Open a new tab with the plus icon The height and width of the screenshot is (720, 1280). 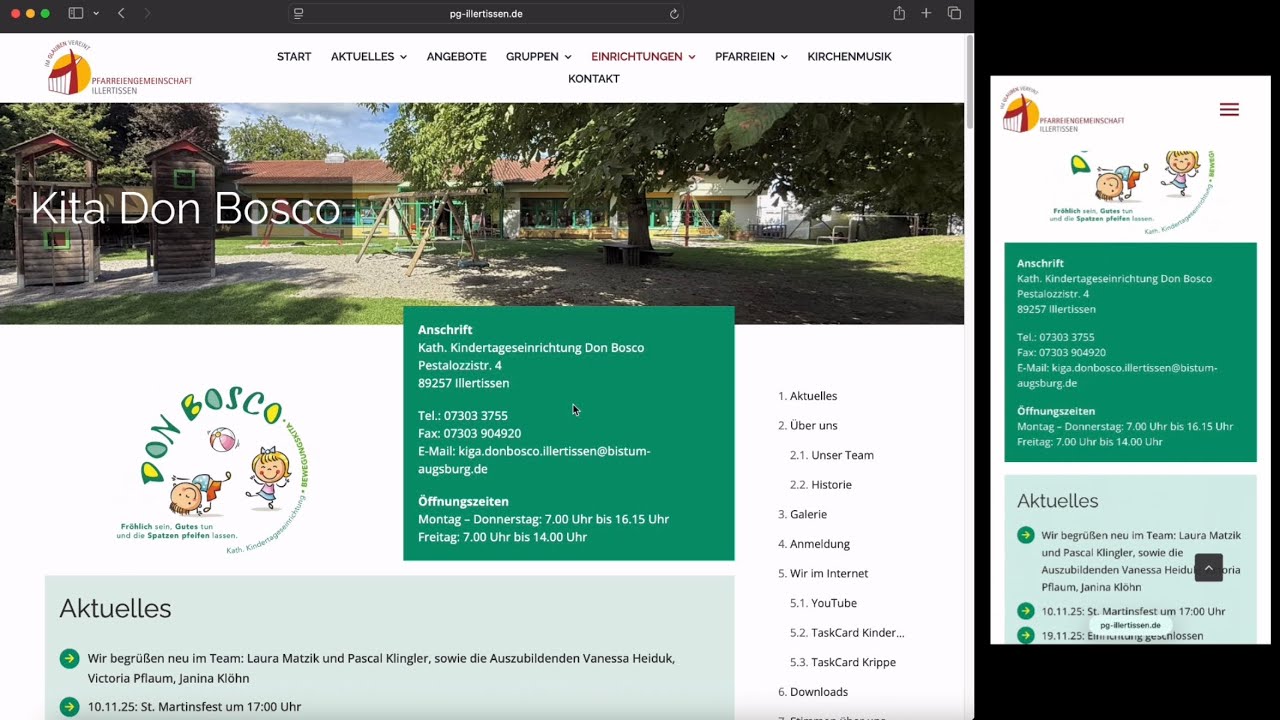click(926, 13)
